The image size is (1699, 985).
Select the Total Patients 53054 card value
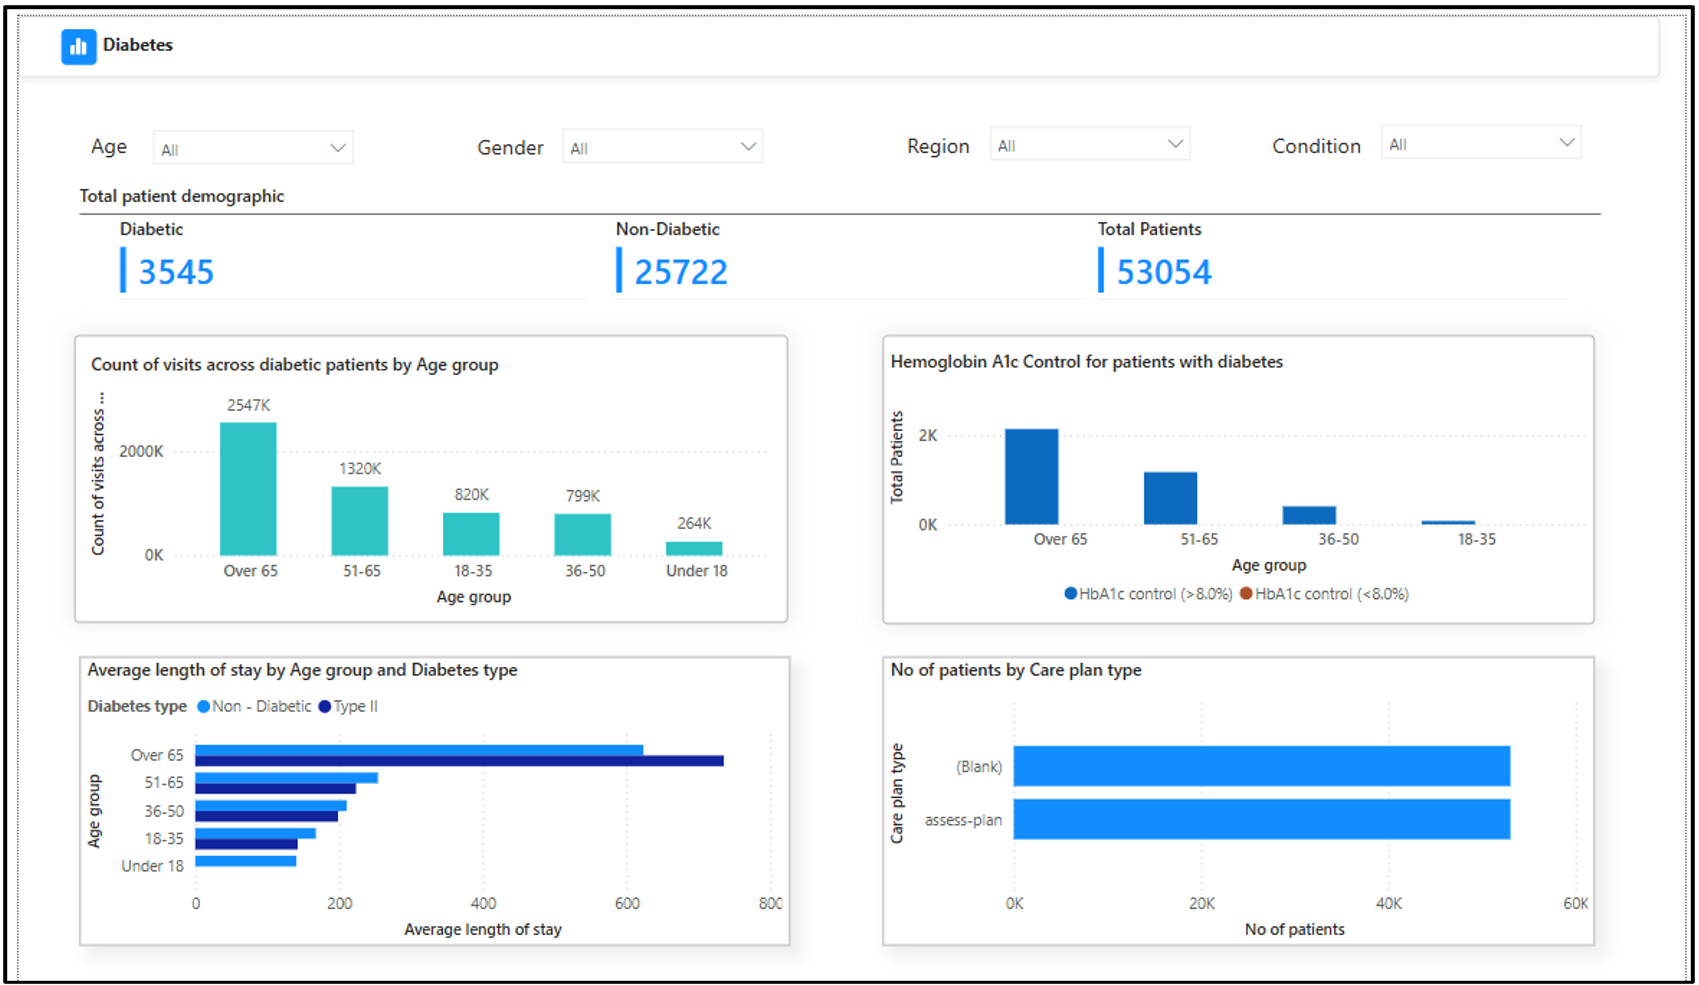coord(1164,272)
